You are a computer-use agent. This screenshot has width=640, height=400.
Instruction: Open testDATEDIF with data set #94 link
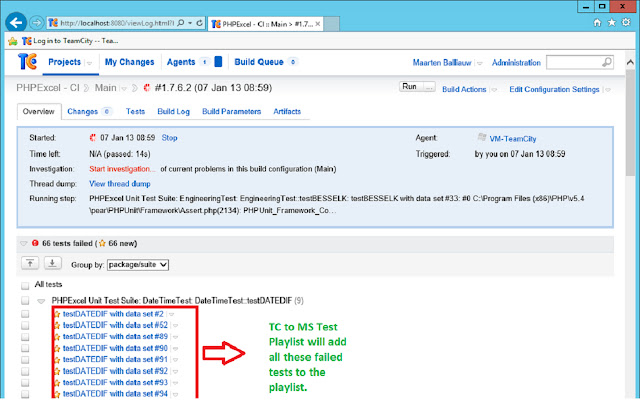(115, 394)
